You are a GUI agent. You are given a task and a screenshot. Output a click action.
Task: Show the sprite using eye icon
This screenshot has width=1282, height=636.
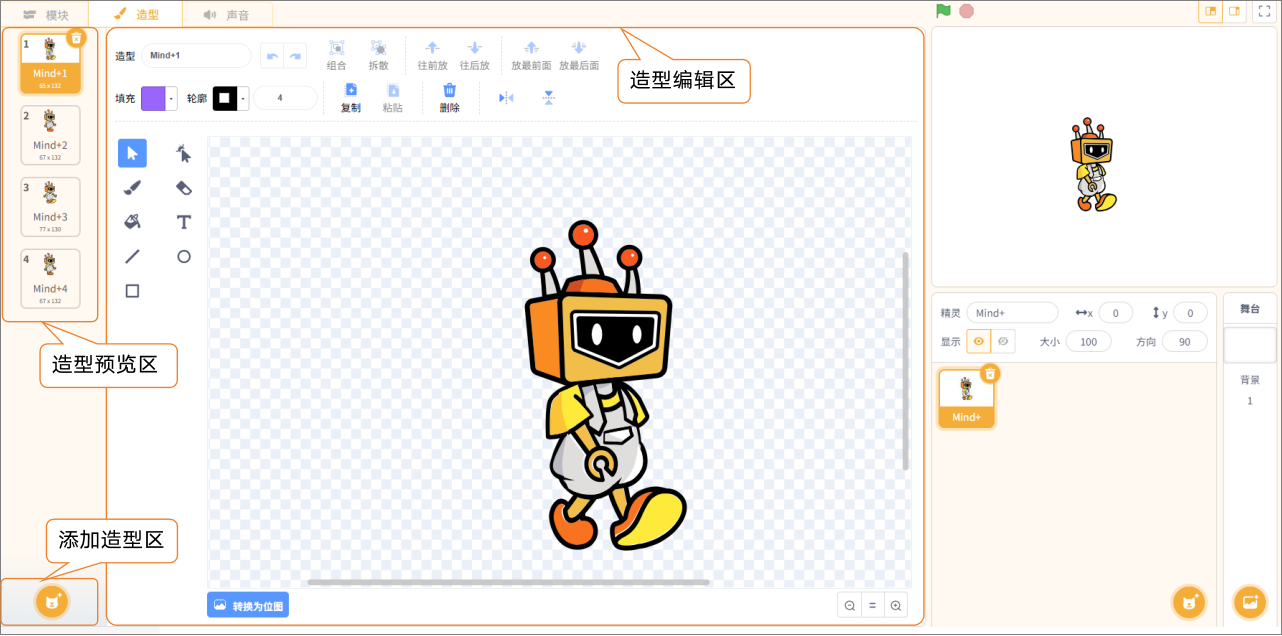[978, 342]
